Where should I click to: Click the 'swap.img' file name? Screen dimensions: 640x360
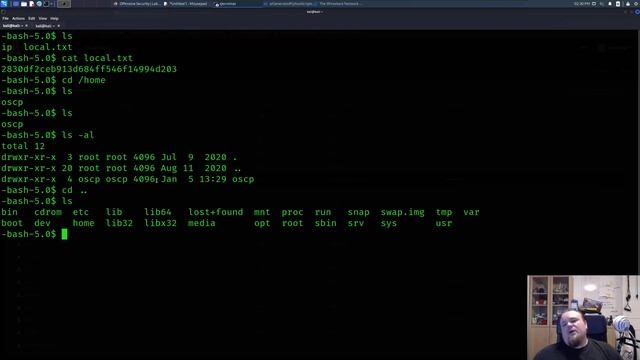click(402, 212)
